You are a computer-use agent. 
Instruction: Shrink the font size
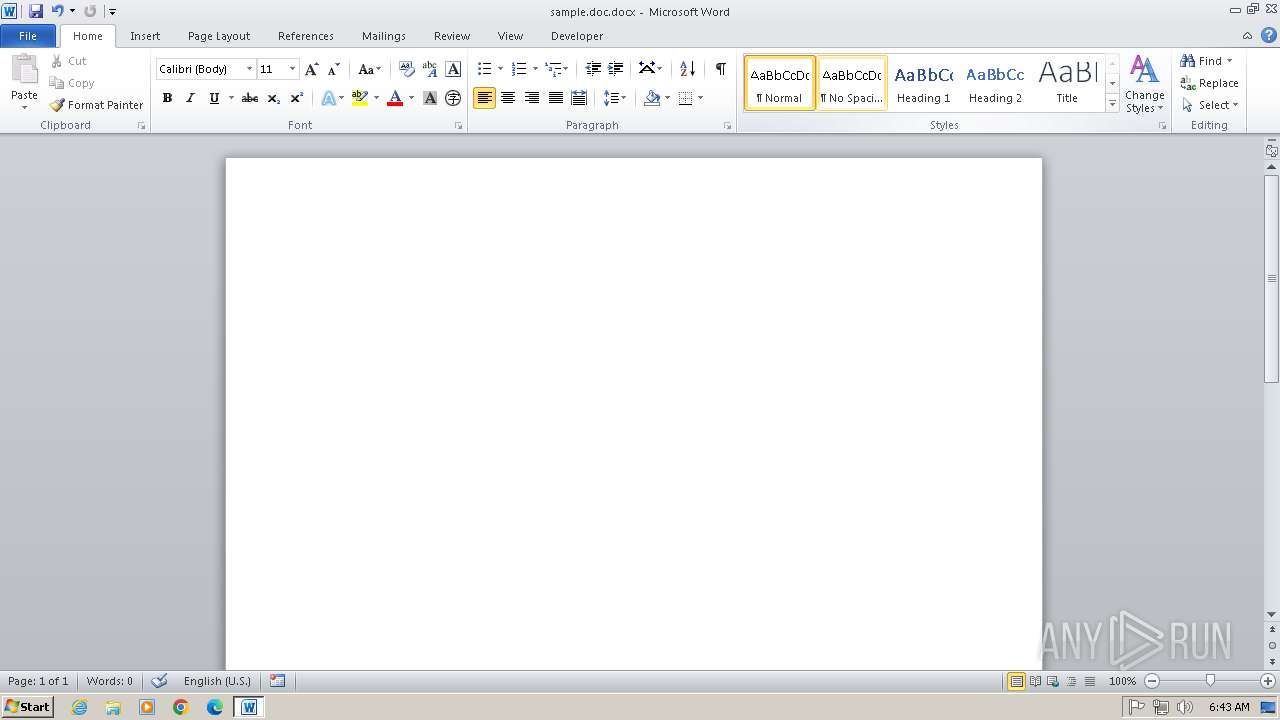coord(334,69)
